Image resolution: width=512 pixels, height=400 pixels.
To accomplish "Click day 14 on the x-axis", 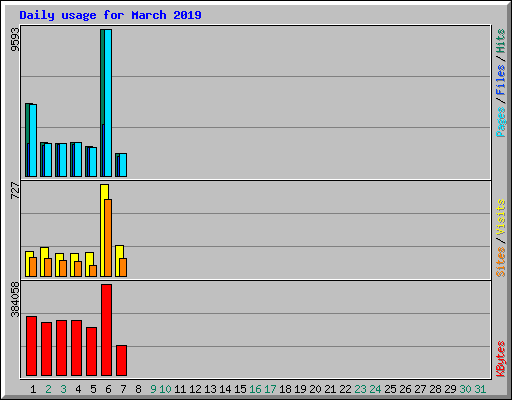I will pyautogui.click(x=225, y=389).
